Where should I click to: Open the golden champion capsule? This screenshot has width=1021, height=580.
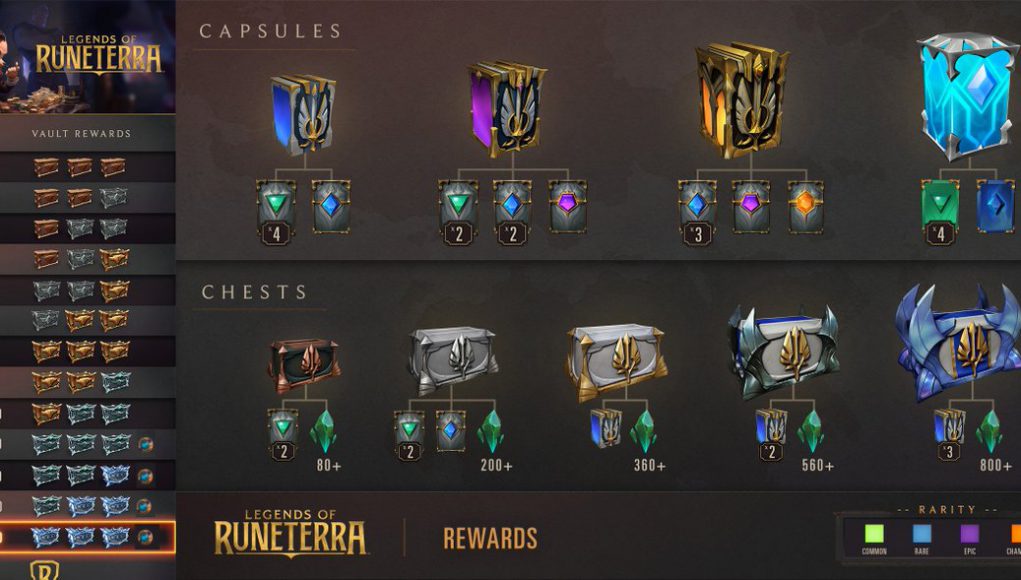click(742, 100)
